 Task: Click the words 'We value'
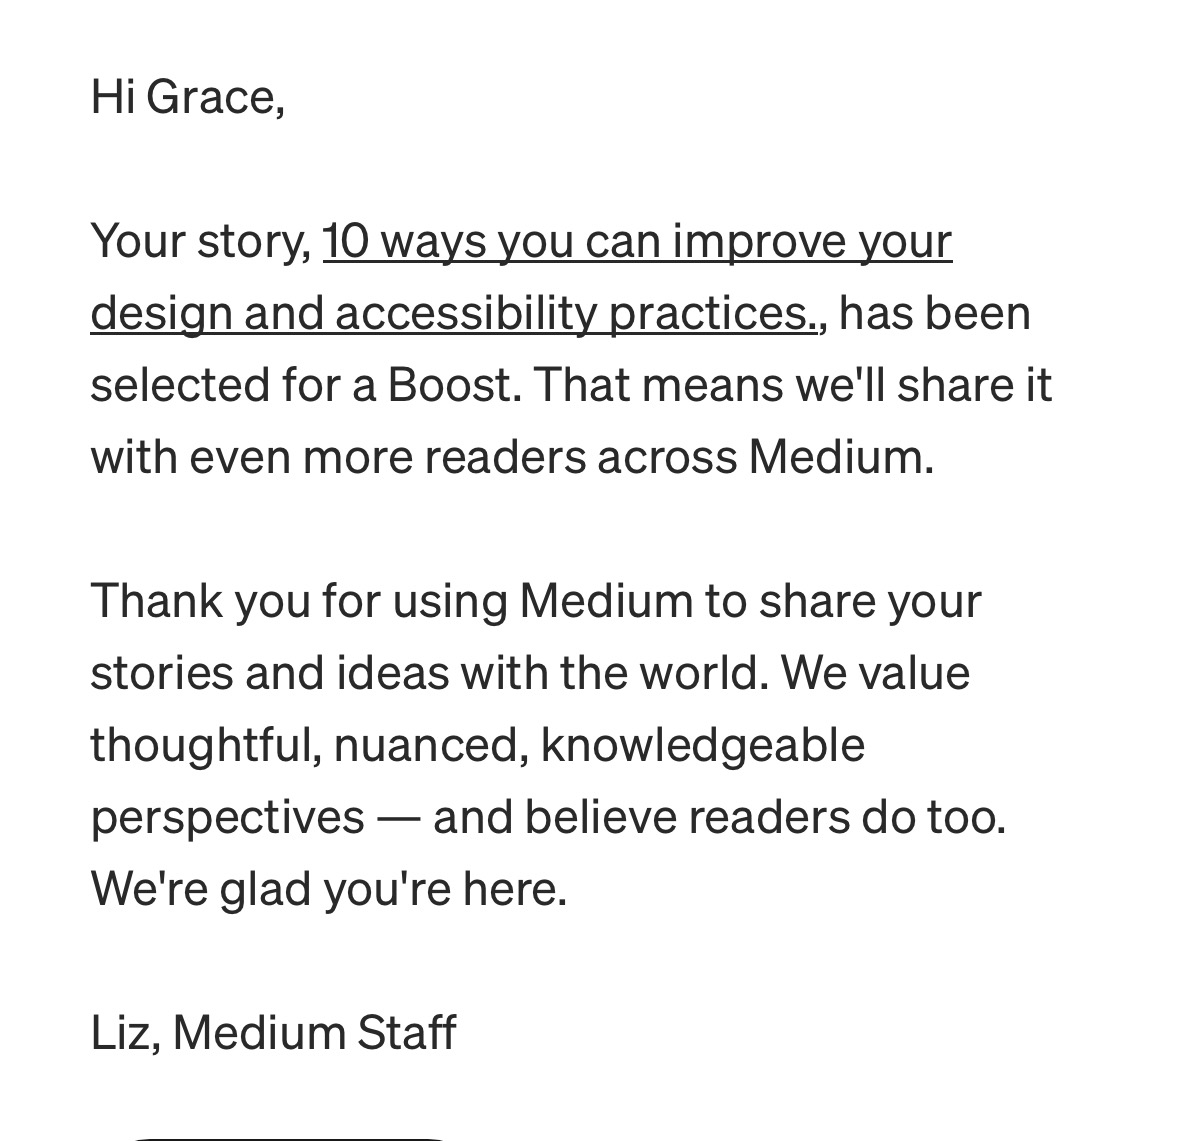875,674
